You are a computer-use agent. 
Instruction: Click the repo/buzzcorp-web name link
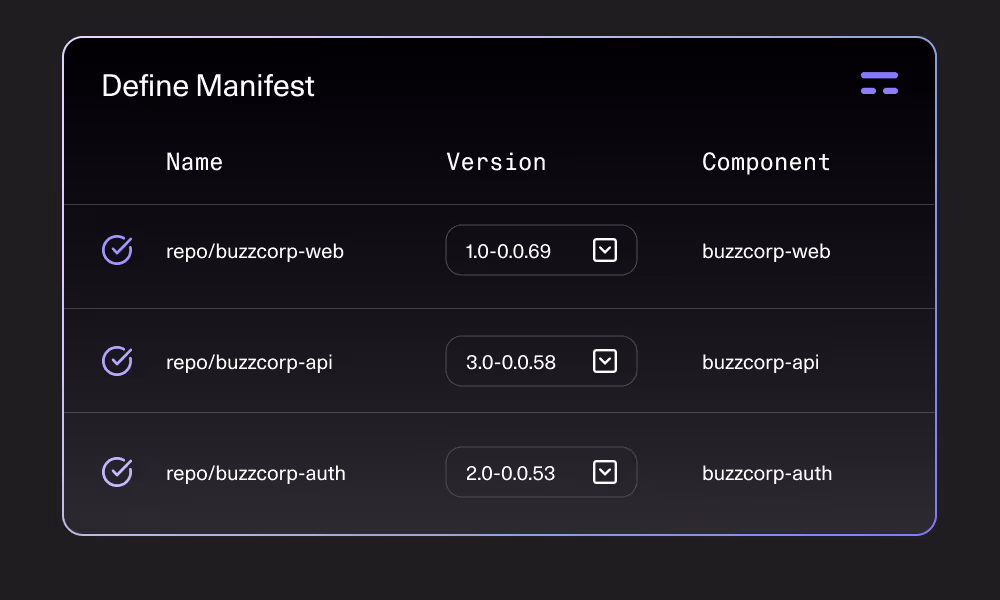point(255,252)
